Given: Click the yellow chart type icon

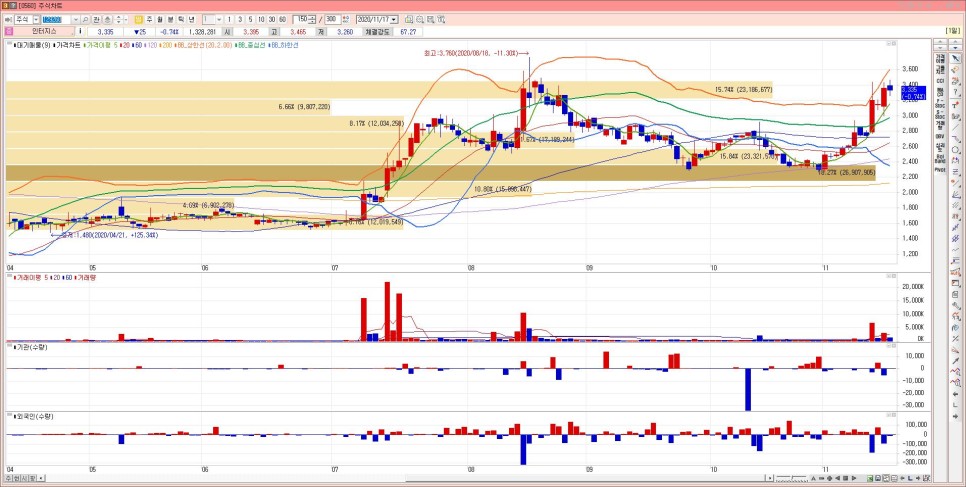Looking at the screenshot, I should point(139,19).
